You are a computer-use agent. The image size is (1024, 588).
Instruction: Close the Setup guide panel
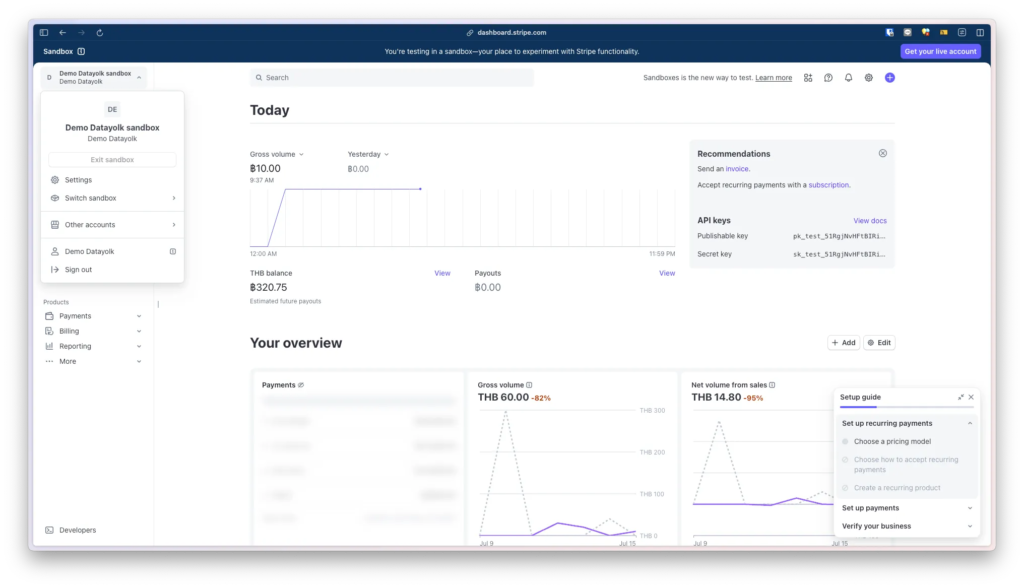point(971,397)
